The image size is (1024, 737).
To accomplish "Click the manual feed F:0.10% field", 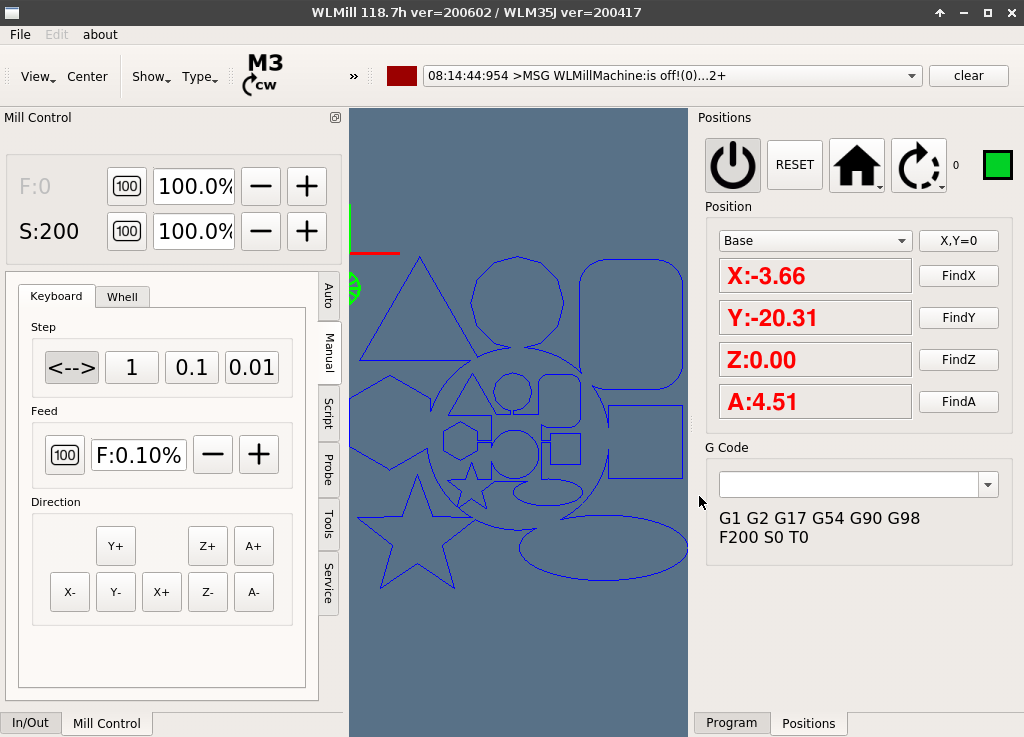I will coord(139,455).
